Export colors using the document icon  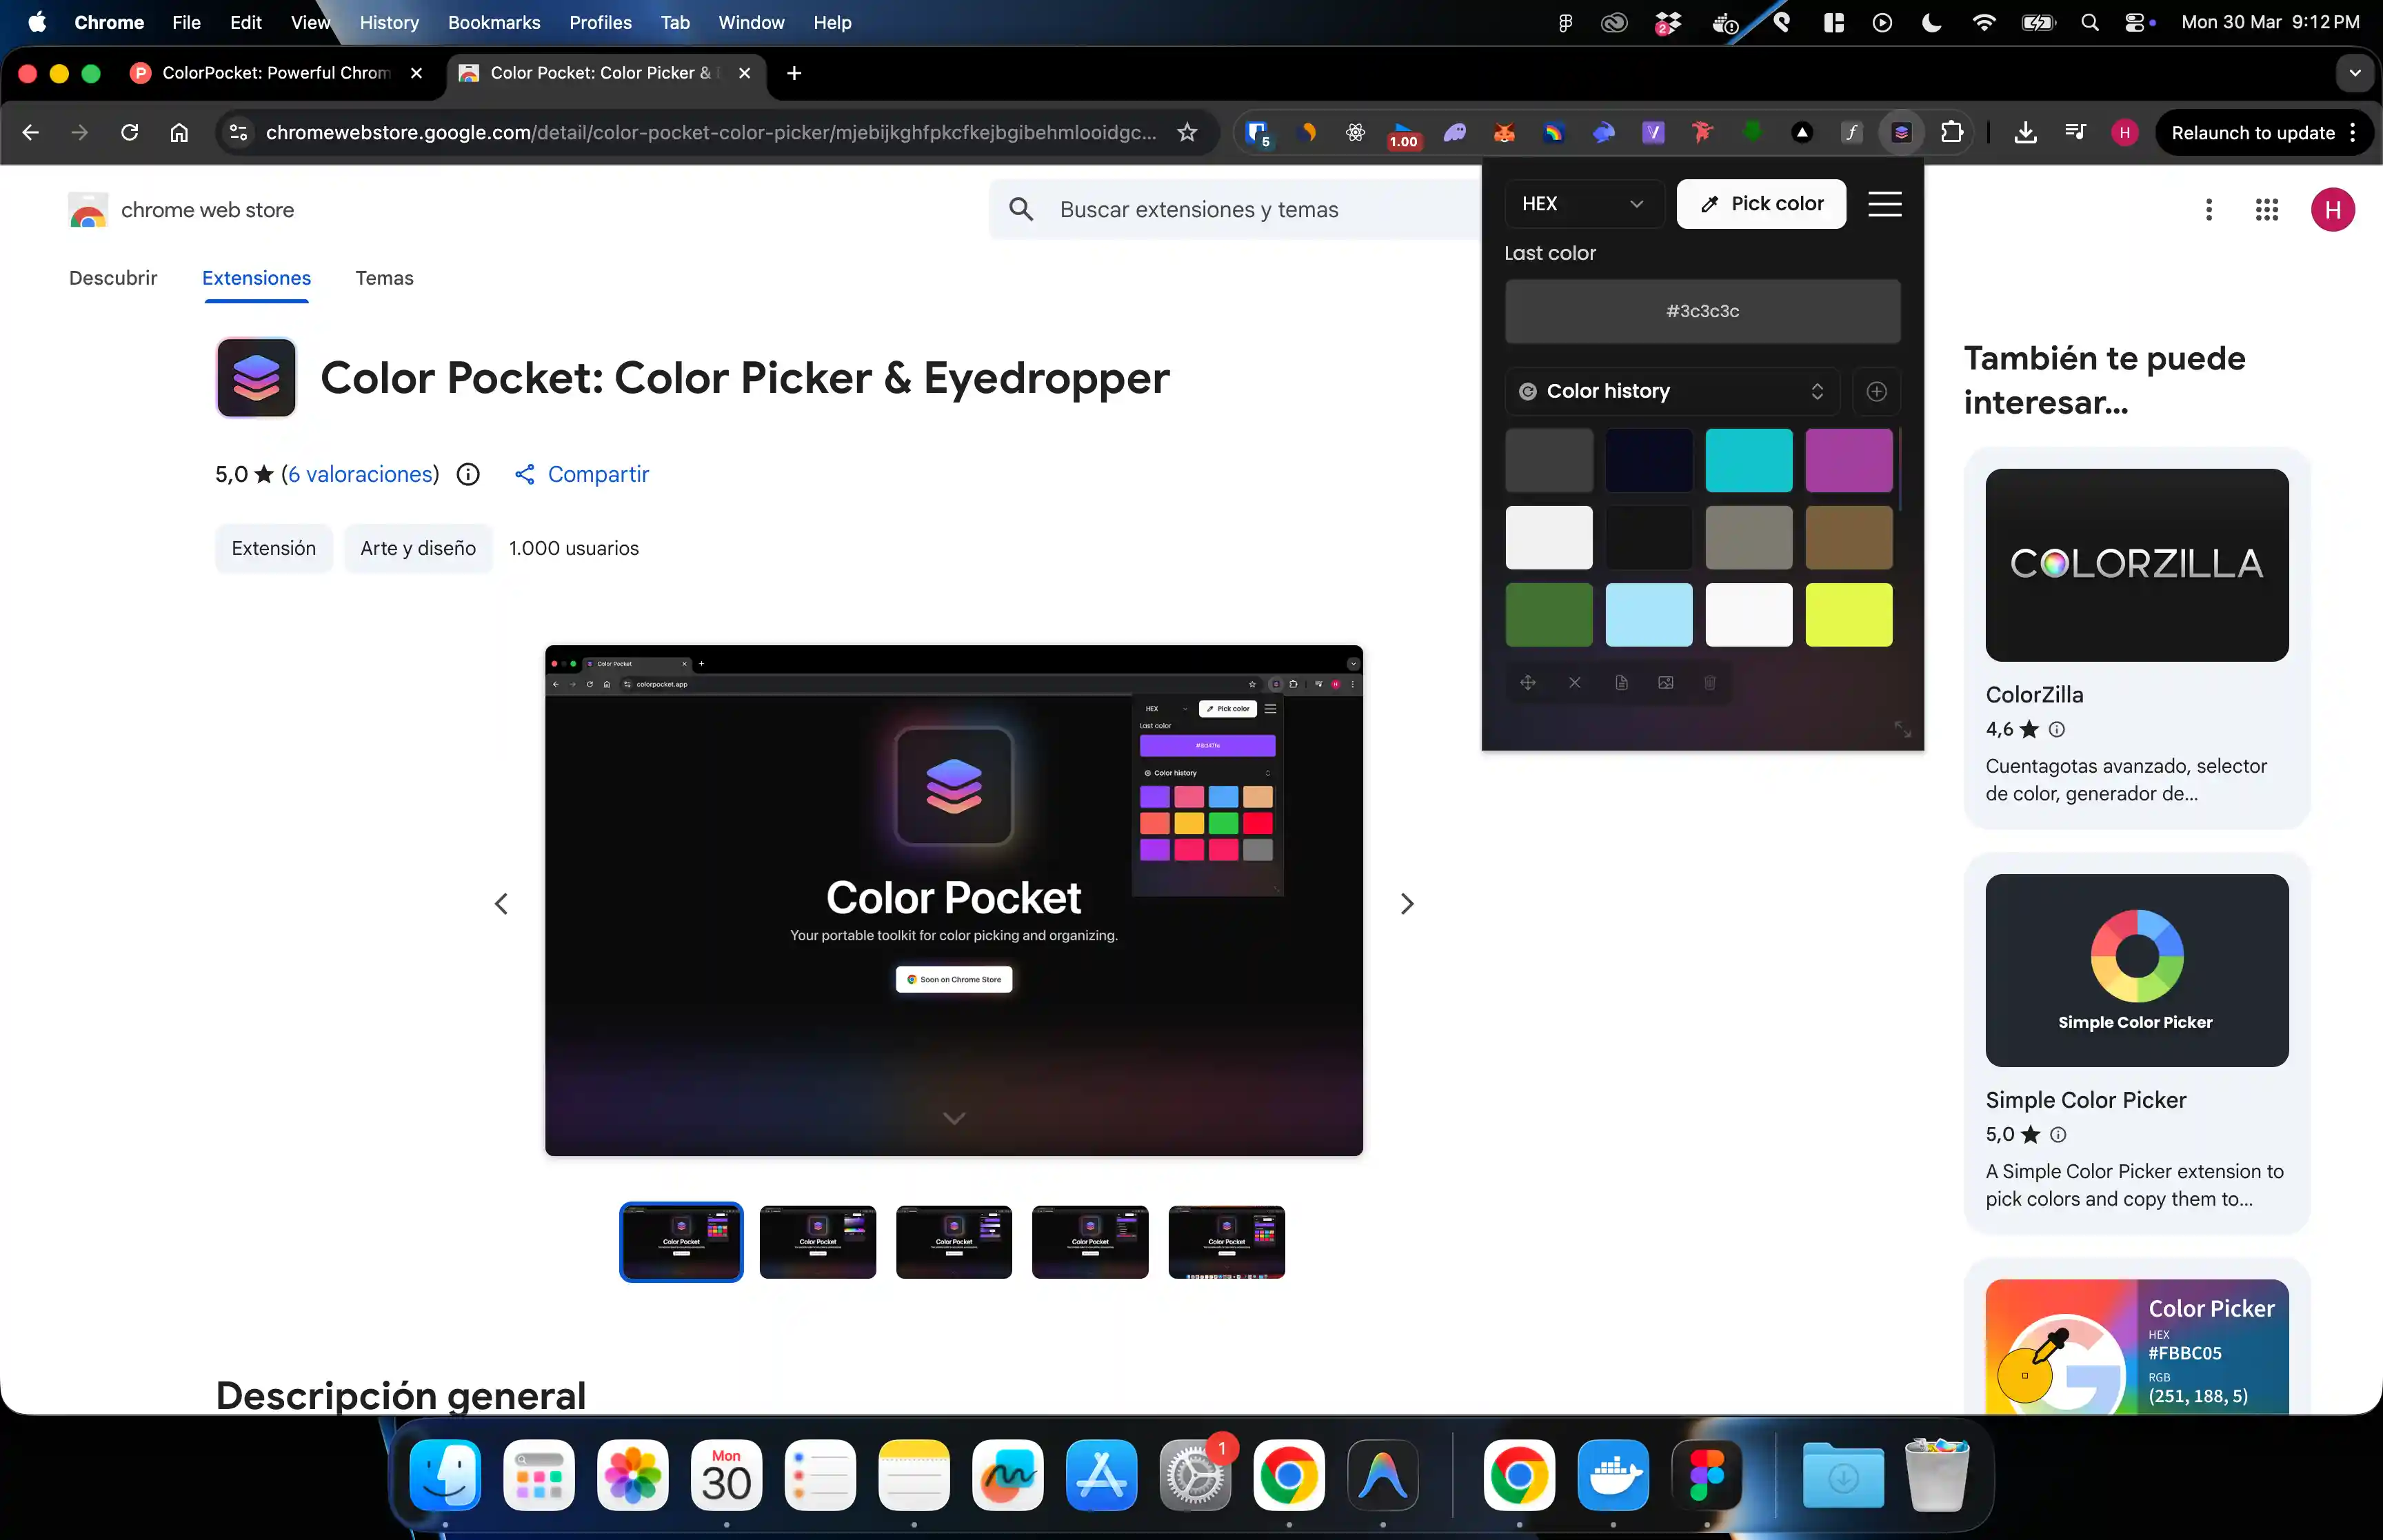tap(1621, 683)
